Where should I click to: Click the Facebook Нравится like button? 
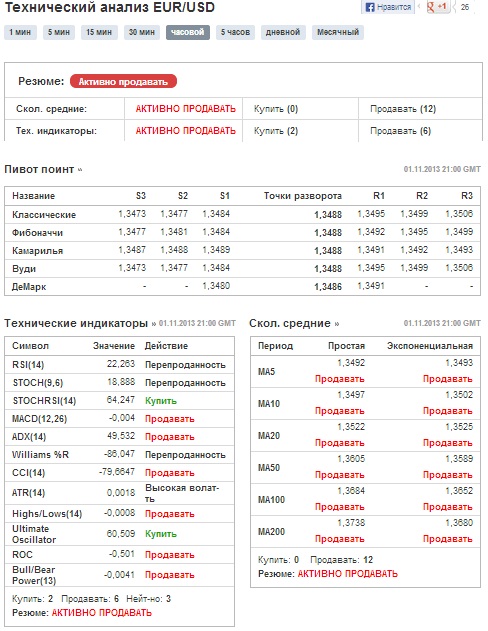[388, 7]
